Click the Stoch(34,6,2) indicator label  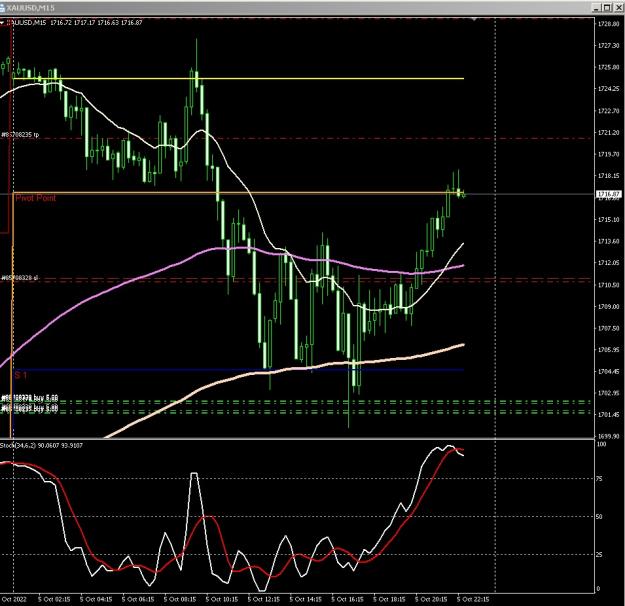[41, 445]
